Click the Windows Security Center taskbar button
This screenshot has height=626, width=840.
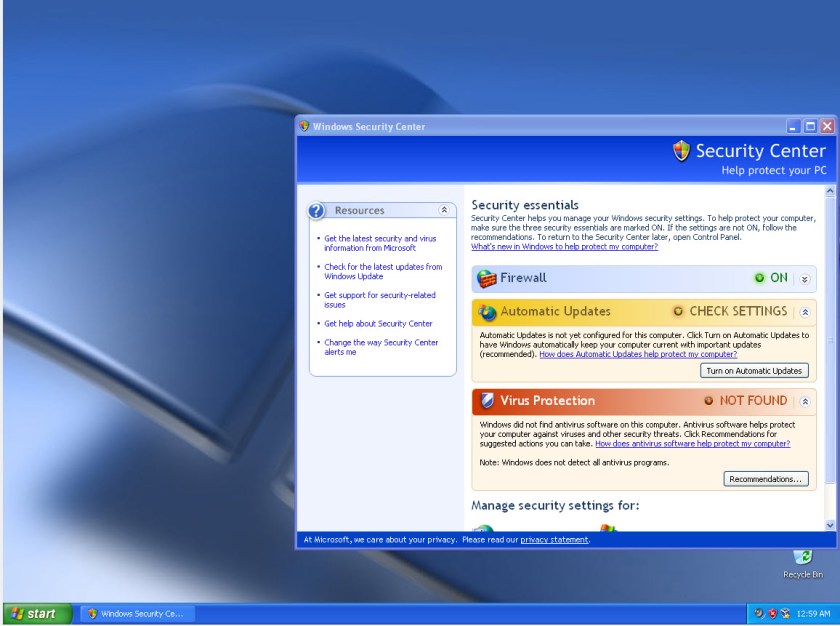click(x=138, y=614)
